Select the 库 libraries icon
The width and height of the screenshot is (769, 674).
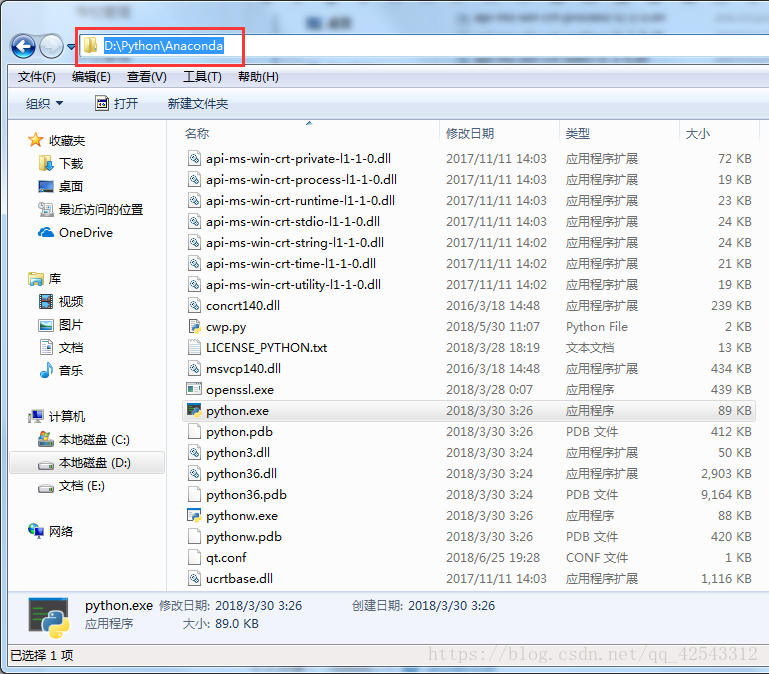coord(35,279)
